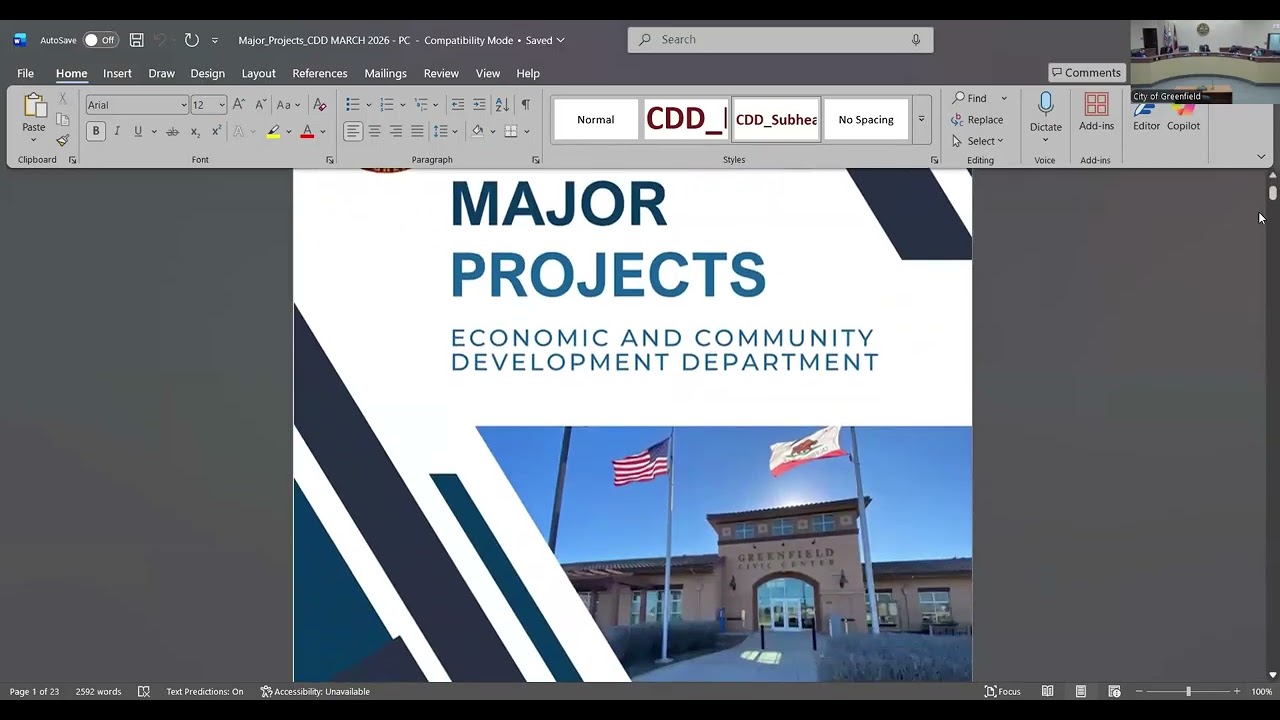Align paragraph text to the right
Screen dimensions: 1280x720
pos(396,132)
